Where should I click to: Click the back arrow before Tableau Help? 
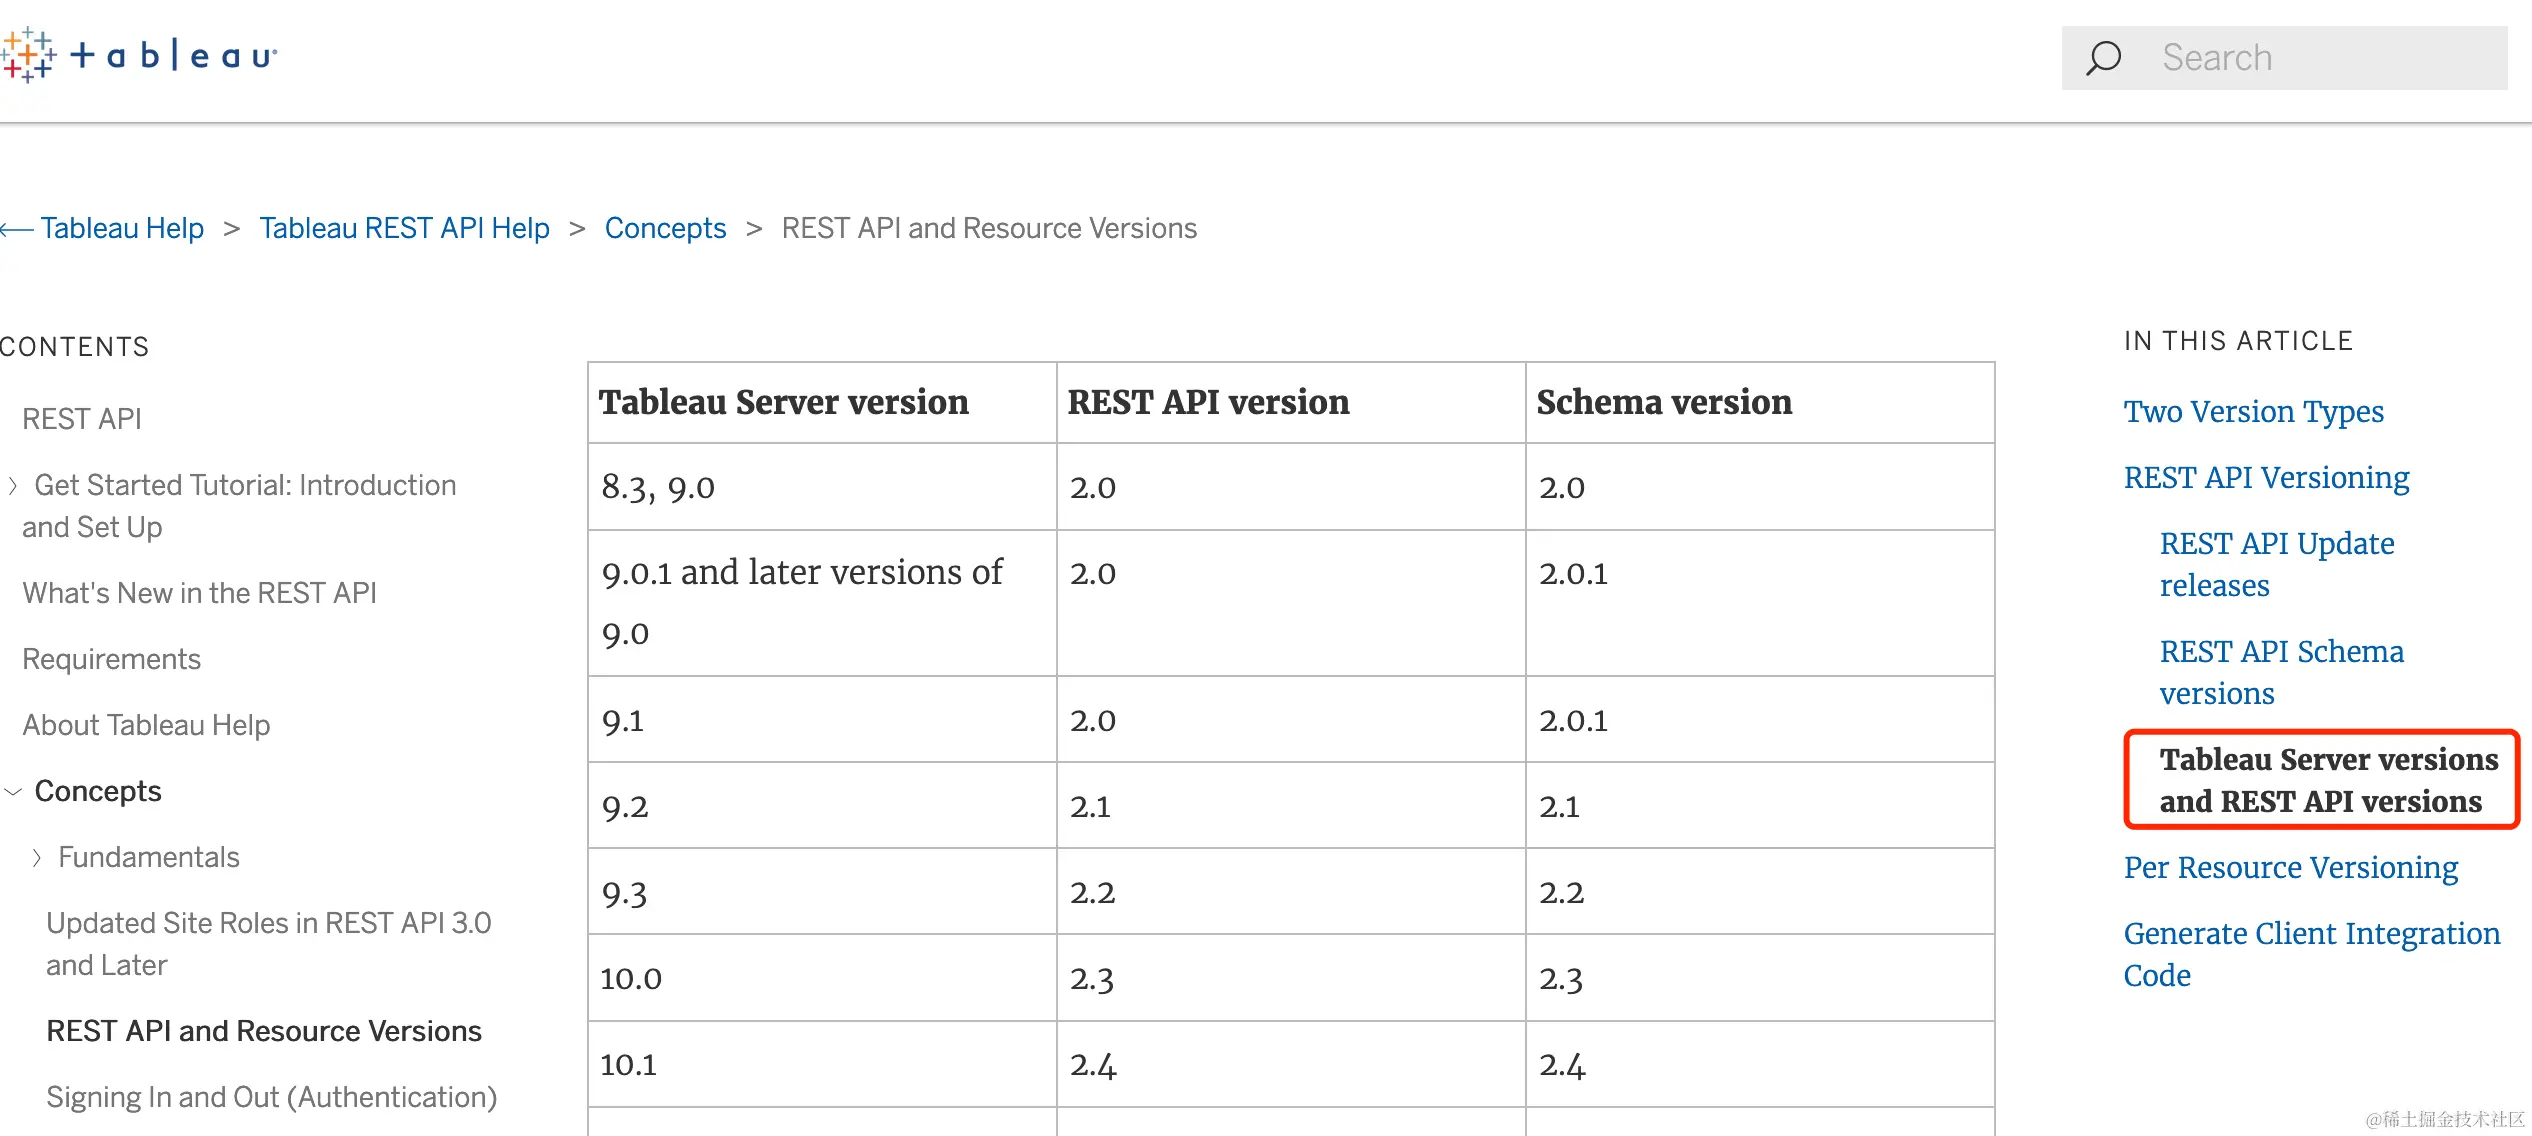tap(16, 229)
